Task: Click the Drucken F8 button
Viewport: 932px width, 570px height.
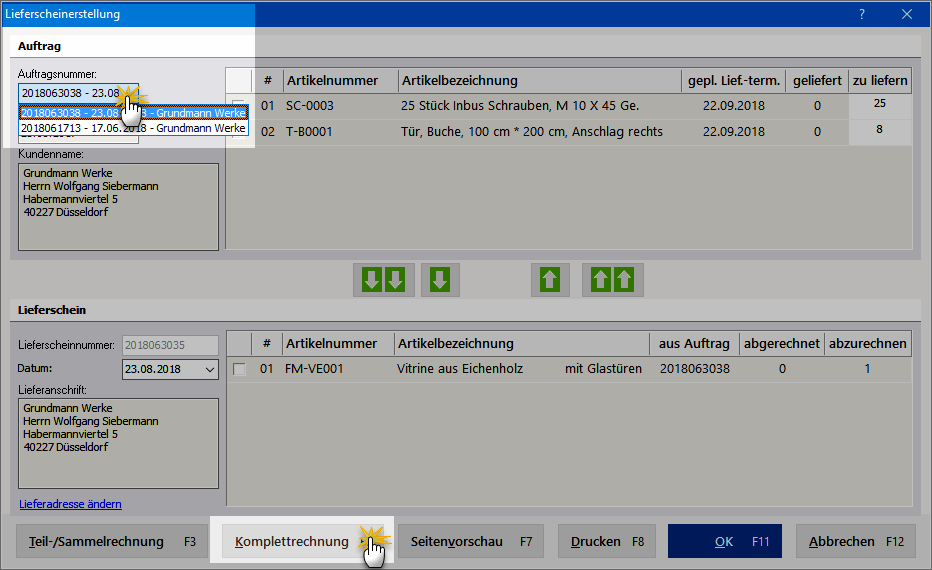Action: coord(607,541)
